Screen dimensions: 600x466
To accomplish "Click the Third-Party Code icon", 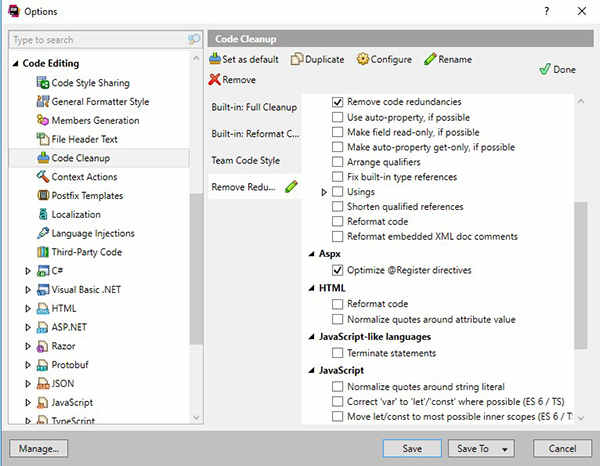I will pos(43,252).
